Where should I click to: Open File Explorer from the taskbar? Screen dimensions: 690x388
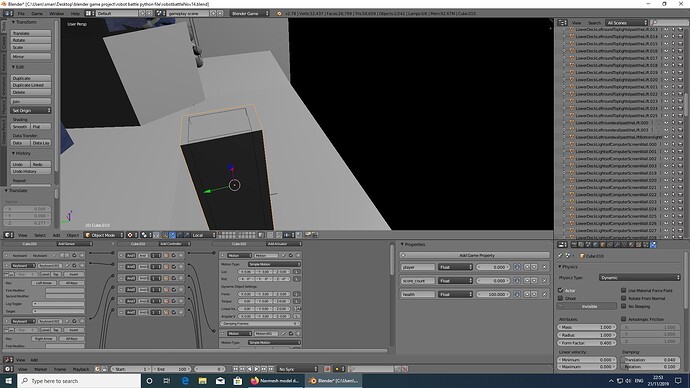point(202,381)
